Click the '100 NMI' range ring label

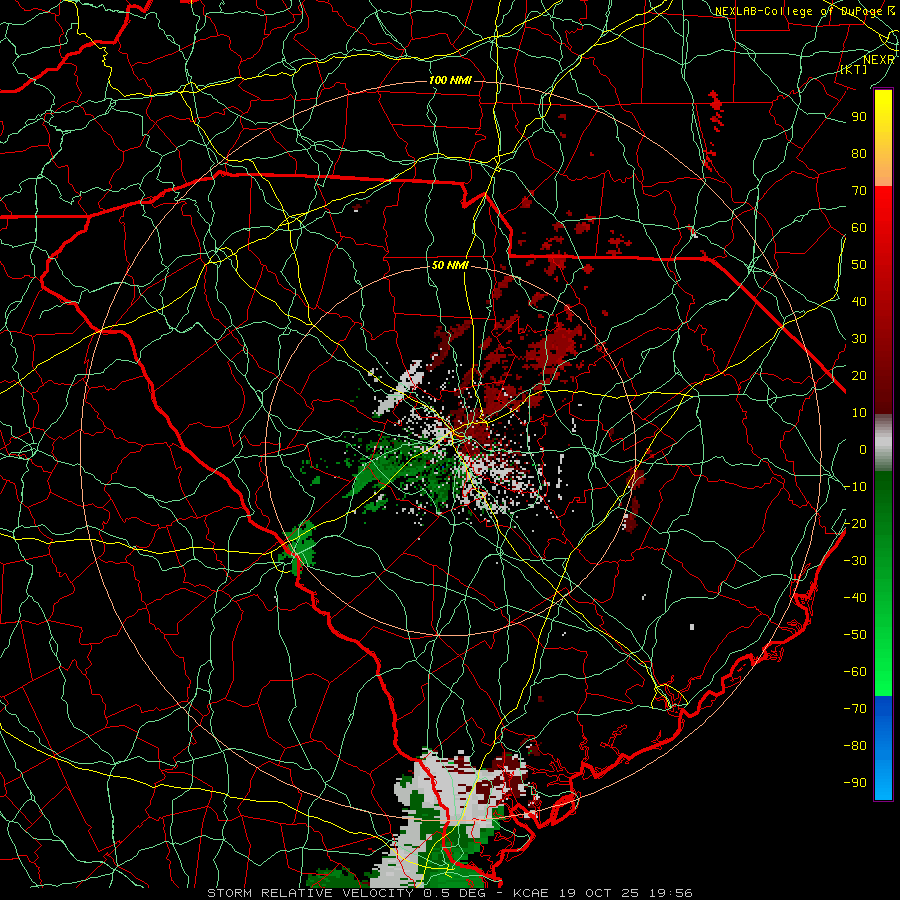point(450,80)
